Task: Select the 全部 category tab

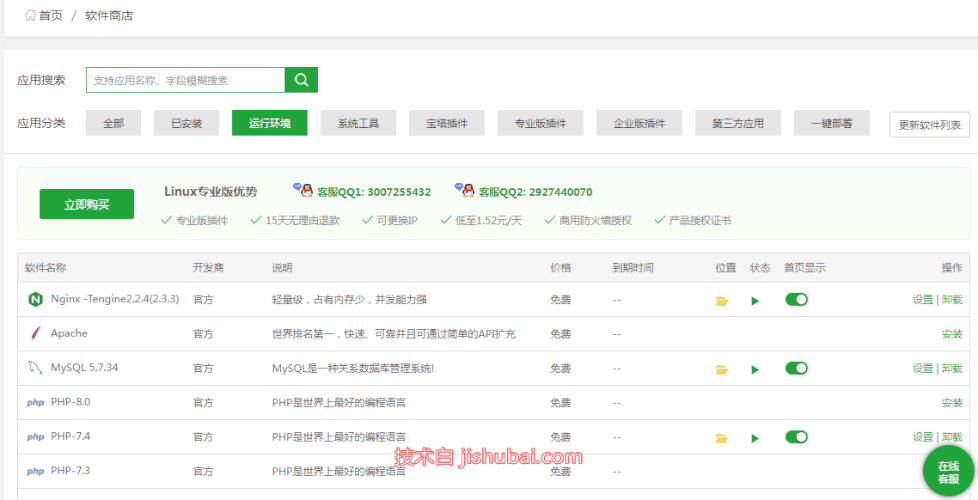Action: coord(114,123)
